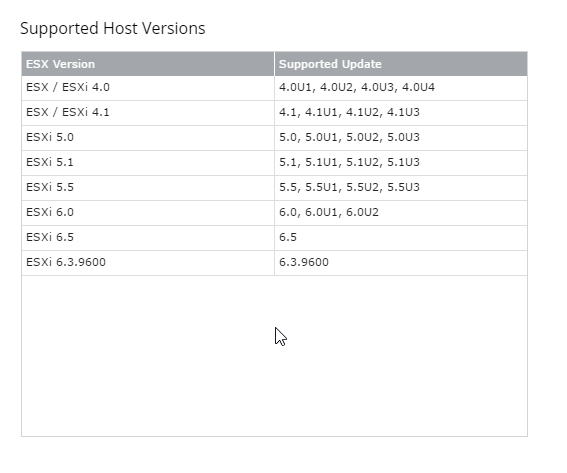This screenshot has width=567, height=473.
Task: Click the 5.0, 5.0U1, 5.0U2, 5.0U3 cell
Action: click(x=401, y=138)
